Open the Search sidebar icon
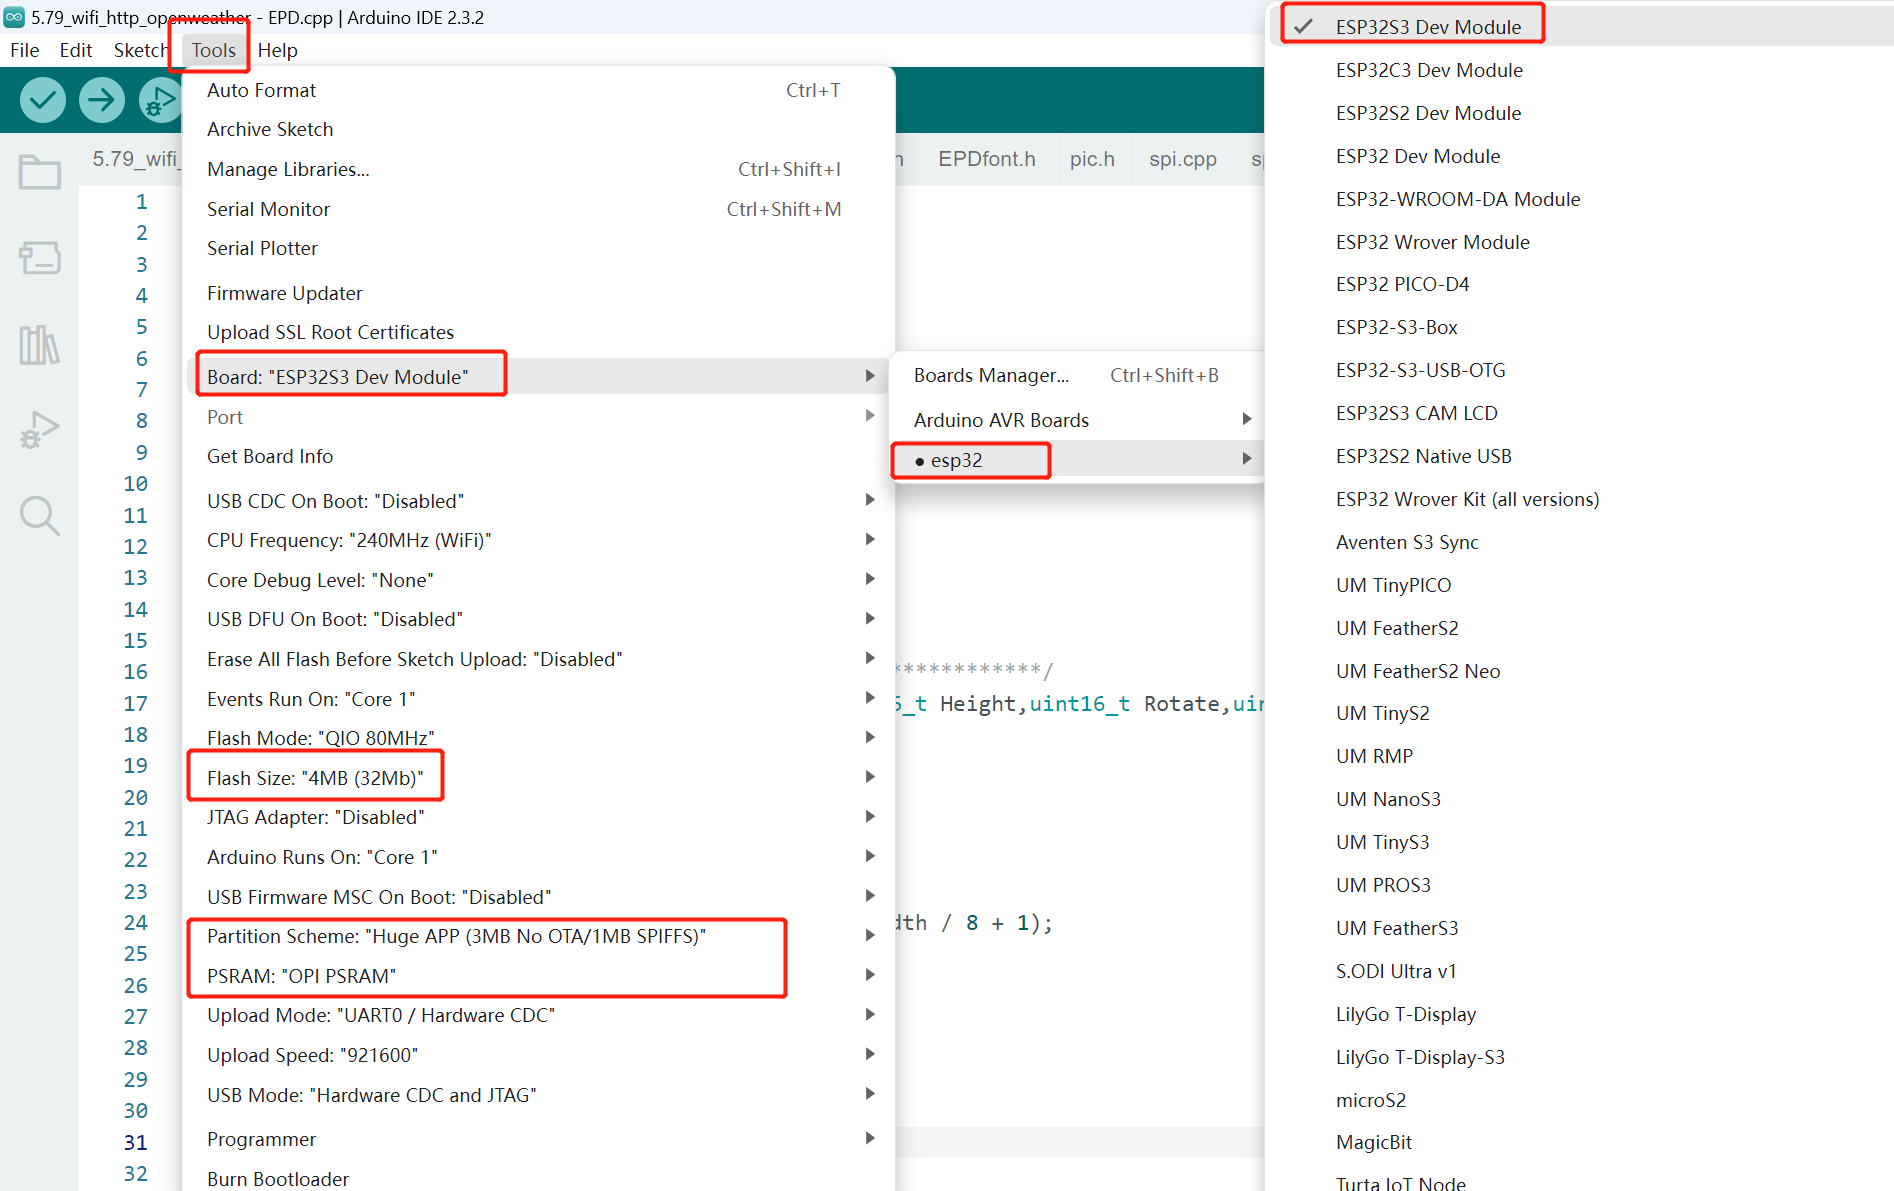This screenshot has height=1191, width=1894. pyautogui.click(x=40, y=516)
